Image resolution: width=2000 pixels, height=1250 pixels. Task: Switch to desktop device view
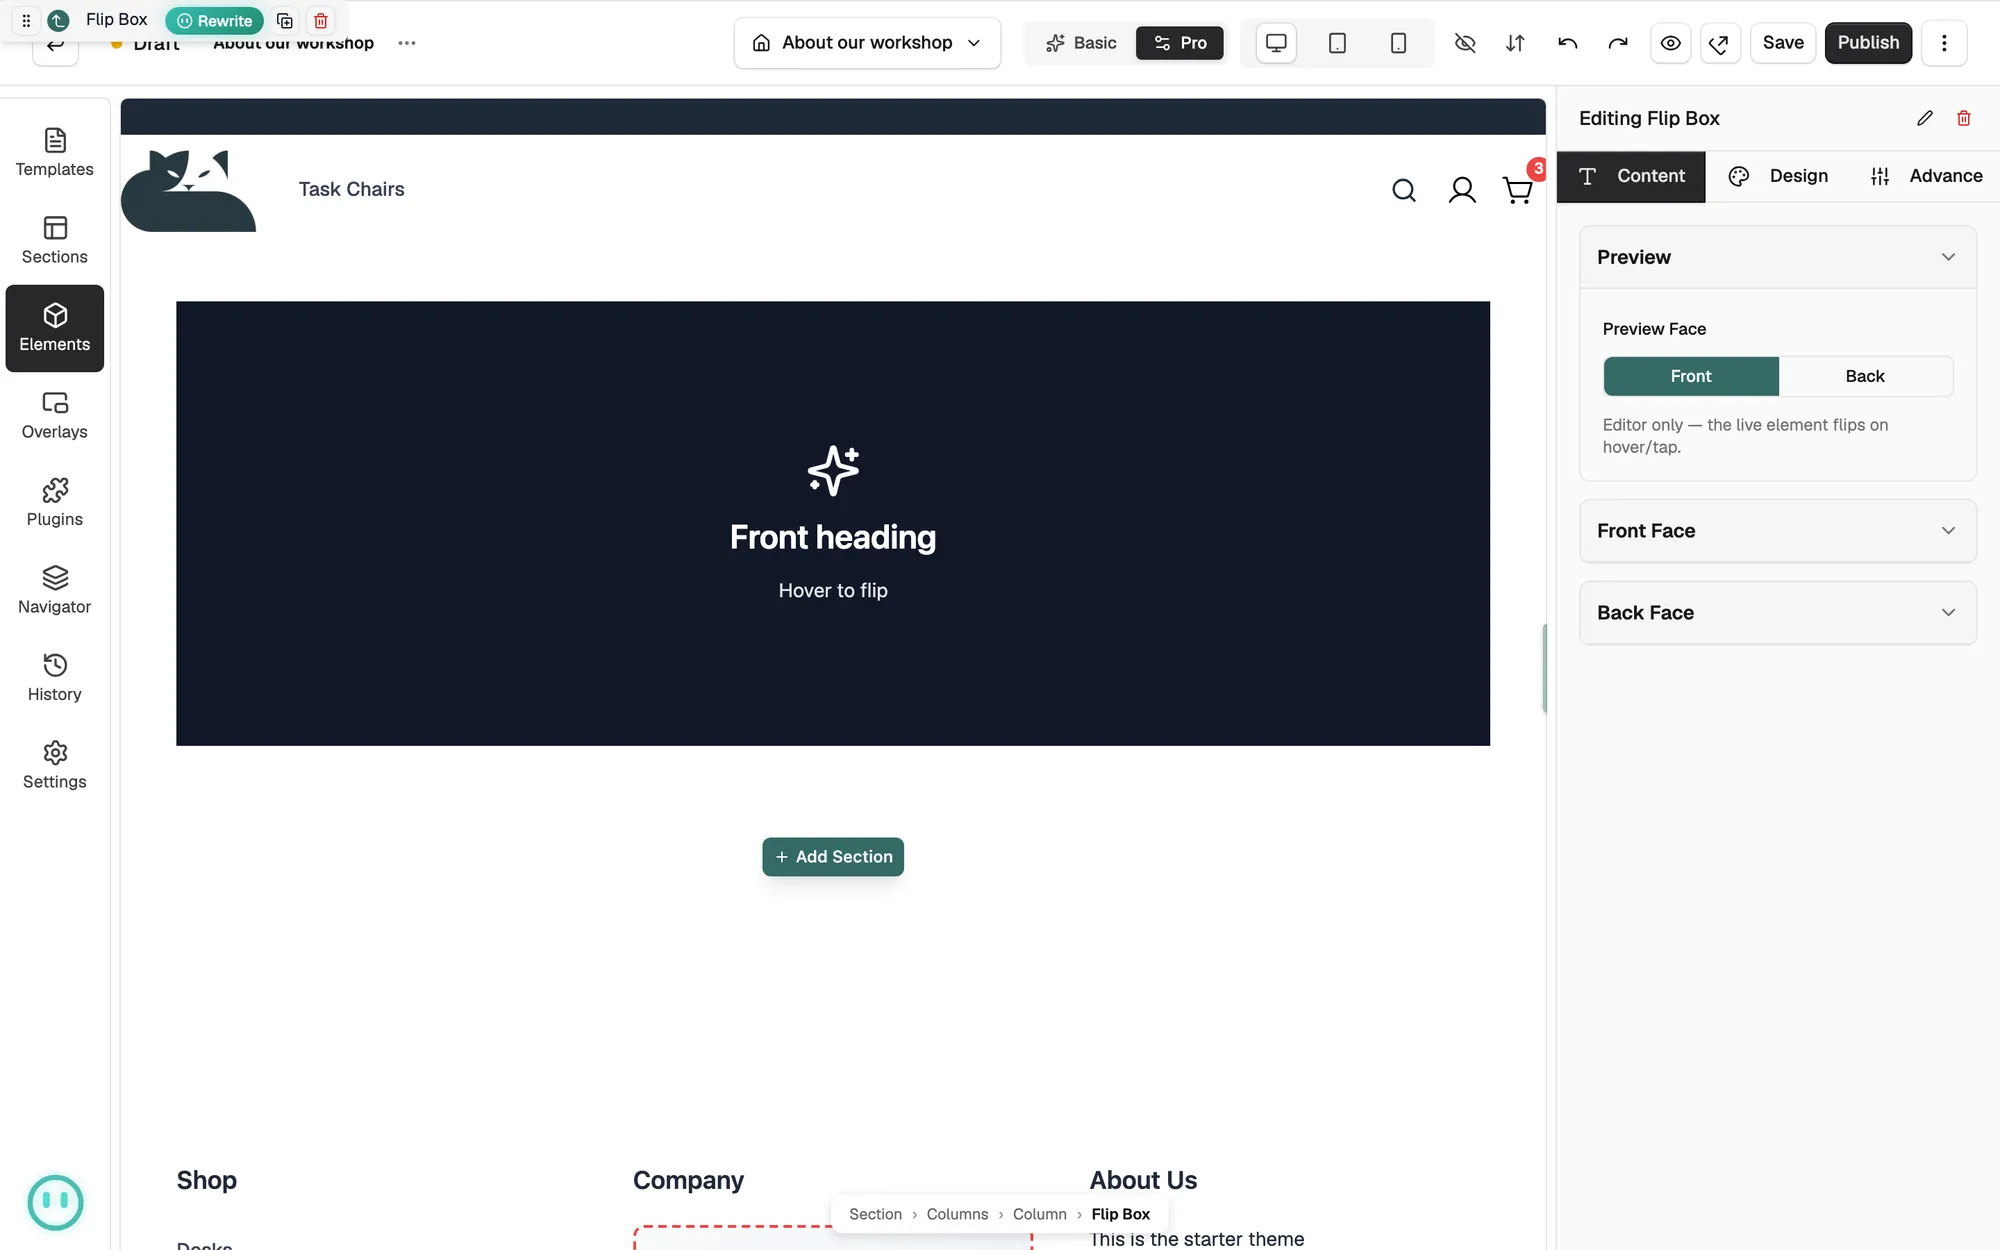(1276, 43)
